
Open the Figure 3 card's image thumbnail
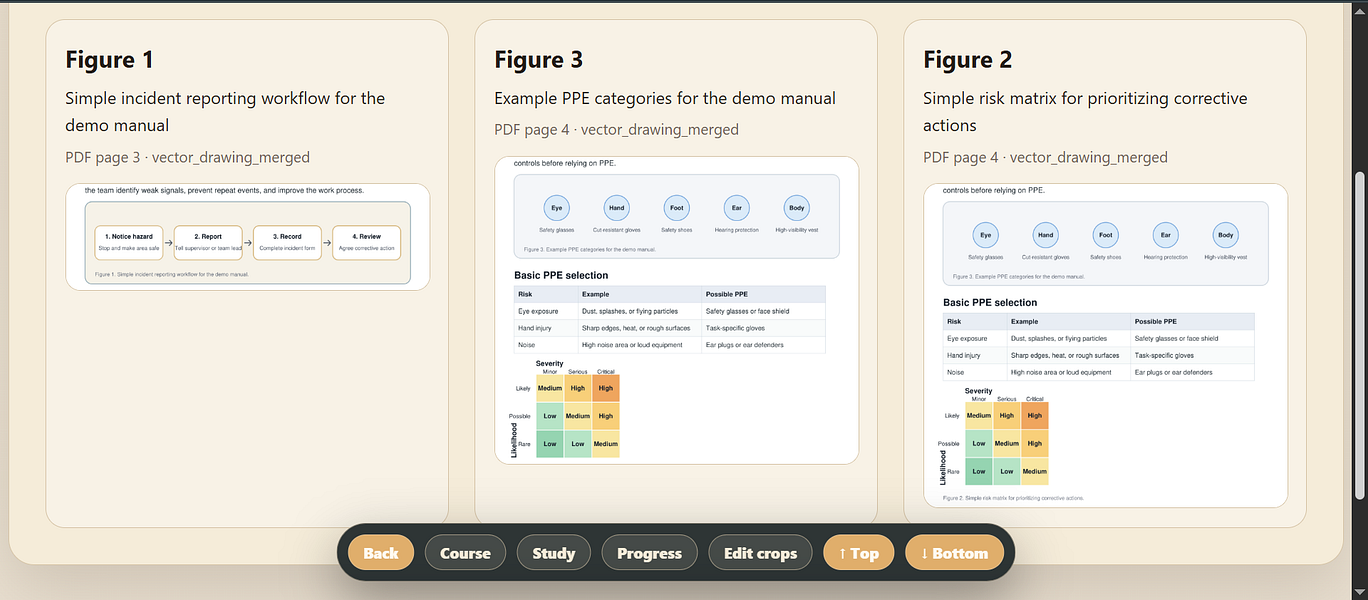pyautogui.click(x=676, y=310)
